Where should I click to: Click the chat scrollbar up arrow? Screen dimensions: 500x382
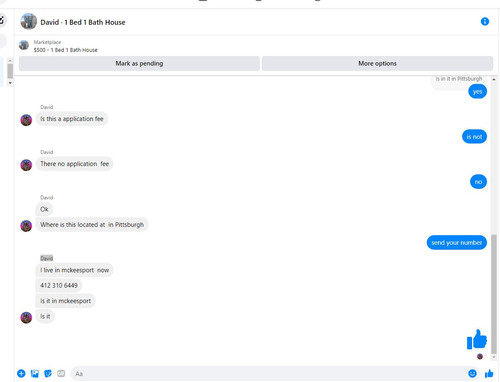click(x=494, y=79)
